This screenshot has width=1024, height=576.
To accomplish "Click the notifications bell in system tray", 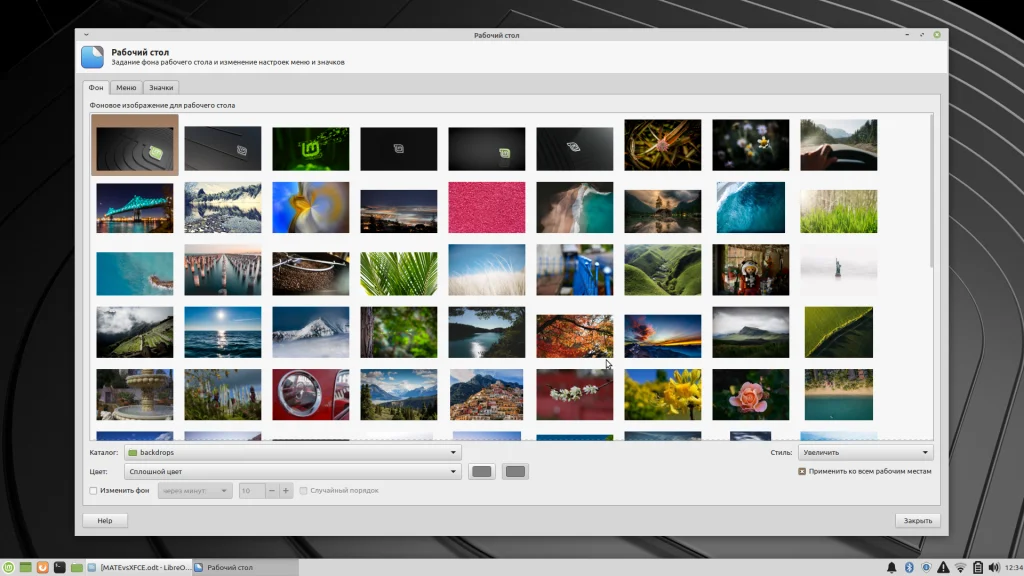I will click(891, 568).
